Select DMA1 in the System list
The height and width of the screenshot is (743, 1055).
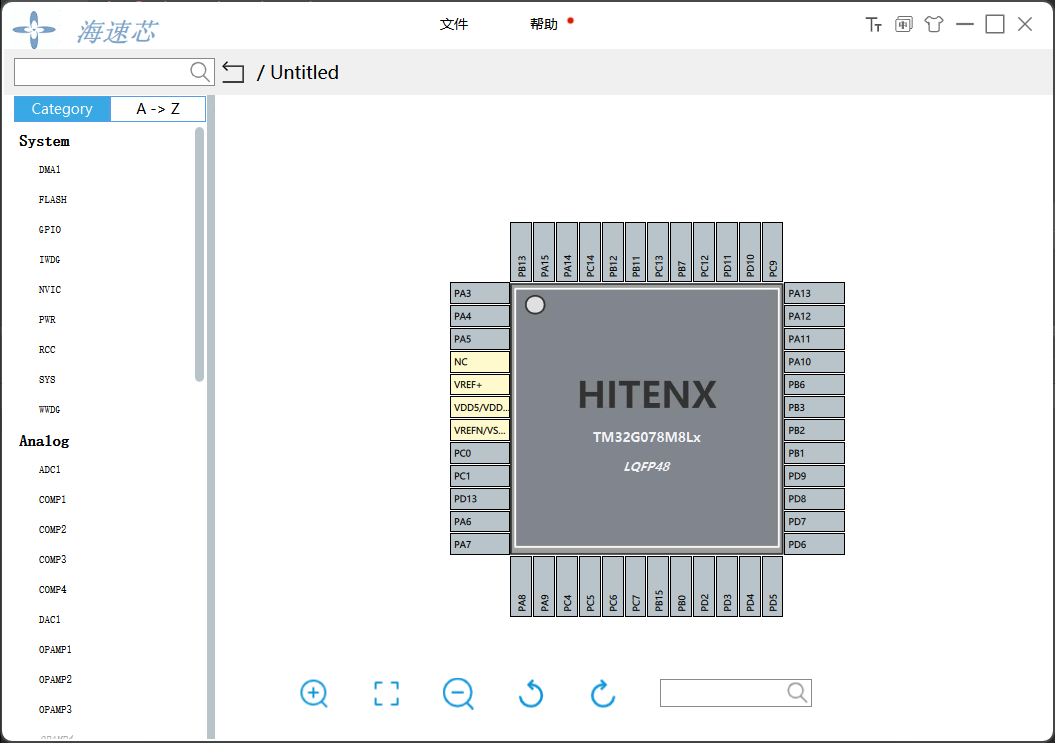point(50,170)
